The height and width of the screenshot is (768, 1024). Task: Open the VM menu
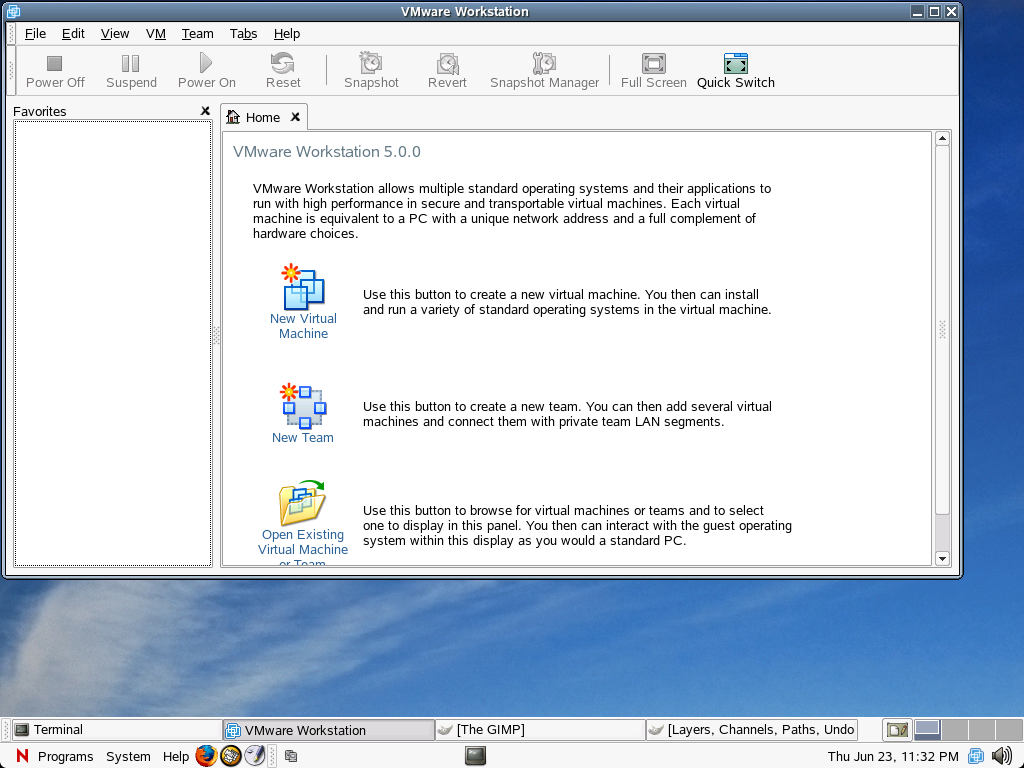(x=155, y=33)
